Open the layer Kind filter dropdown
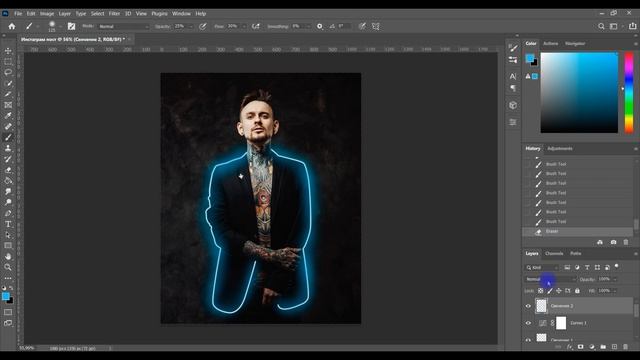 tap(542, 267)
